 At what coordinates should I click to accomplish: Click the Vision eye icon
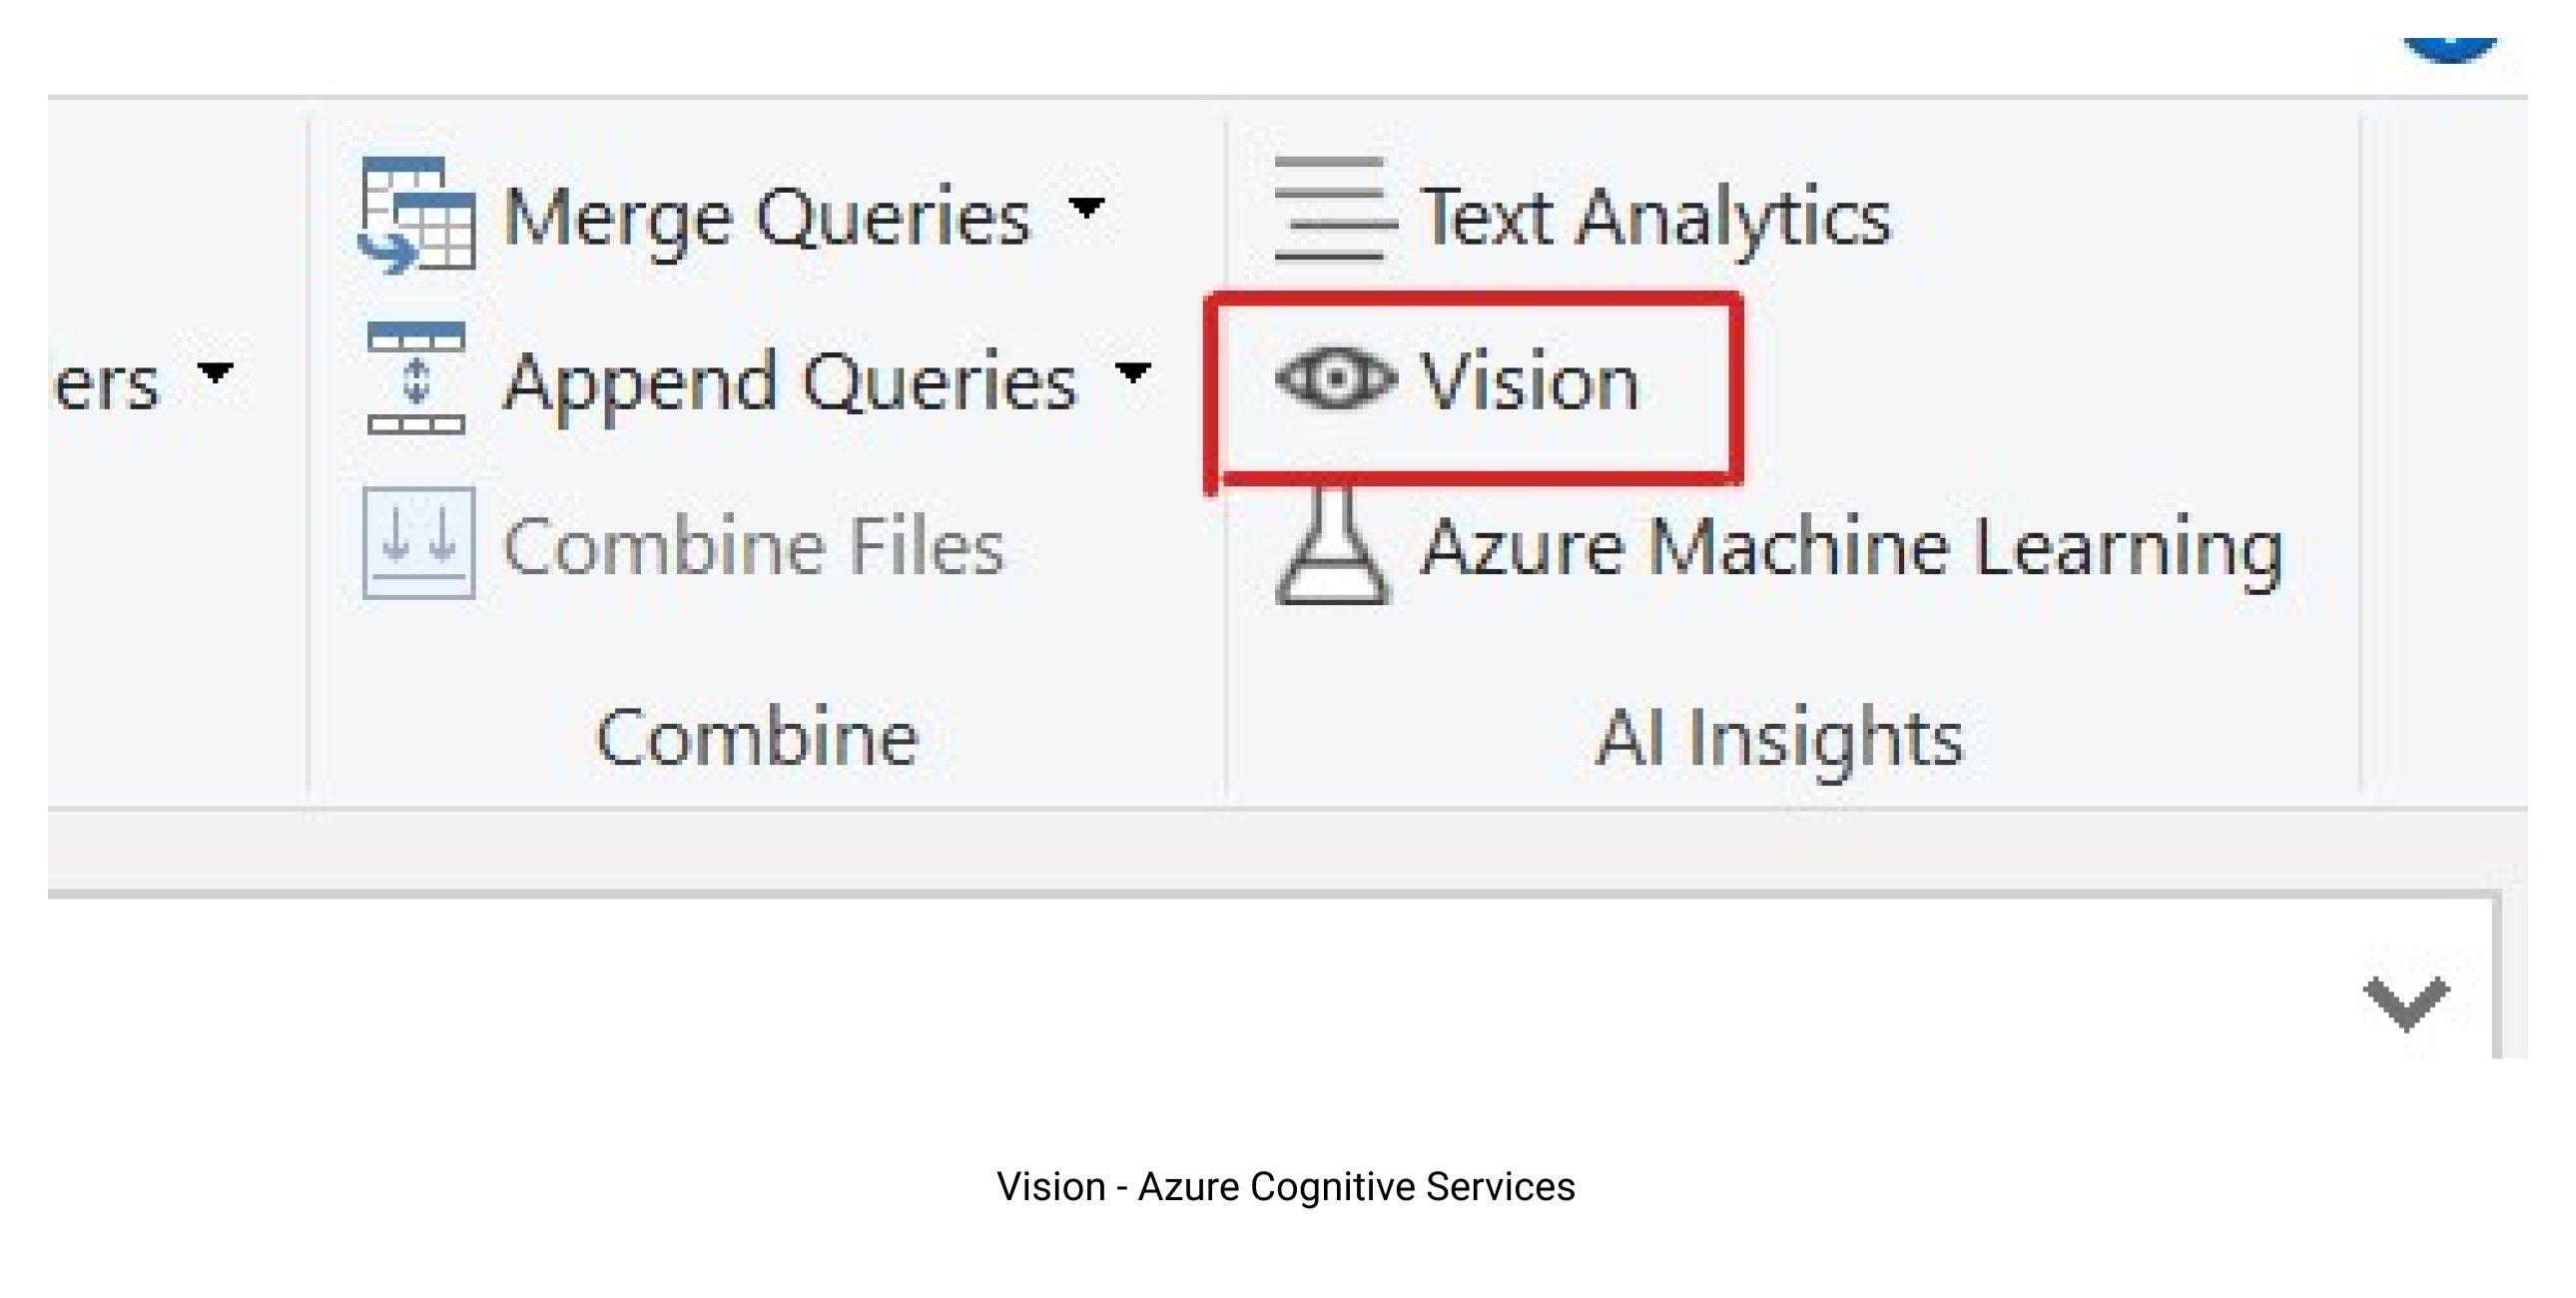1335,378
